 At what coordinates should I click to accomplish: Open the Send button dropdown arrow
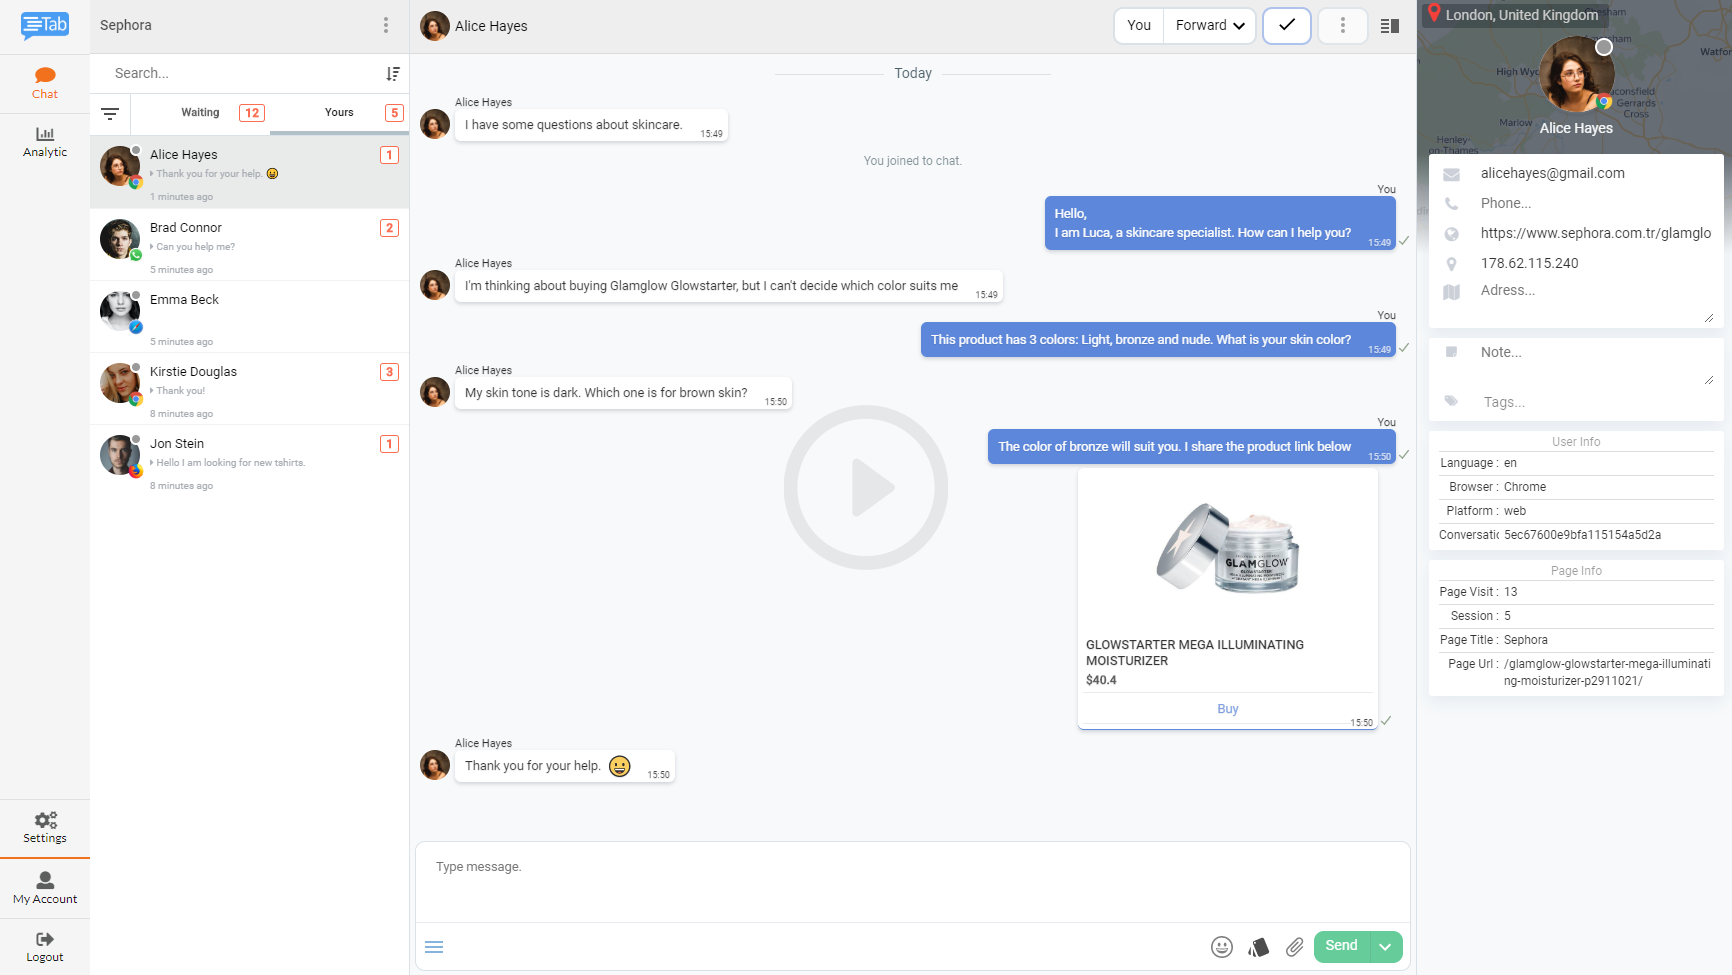pyautogui.click(x=1385, y=946)
